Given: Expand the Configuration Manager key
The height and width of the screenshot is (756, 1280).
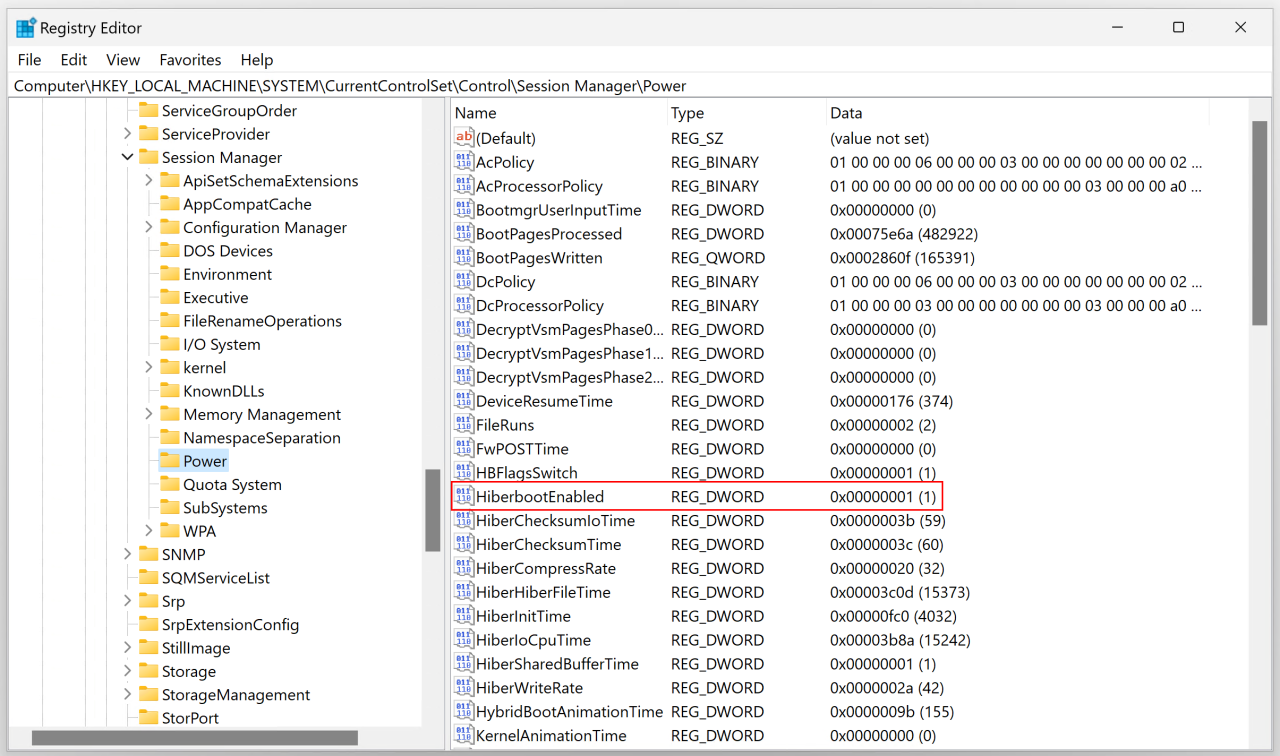Looking at the screenshot, I should 148,228.
